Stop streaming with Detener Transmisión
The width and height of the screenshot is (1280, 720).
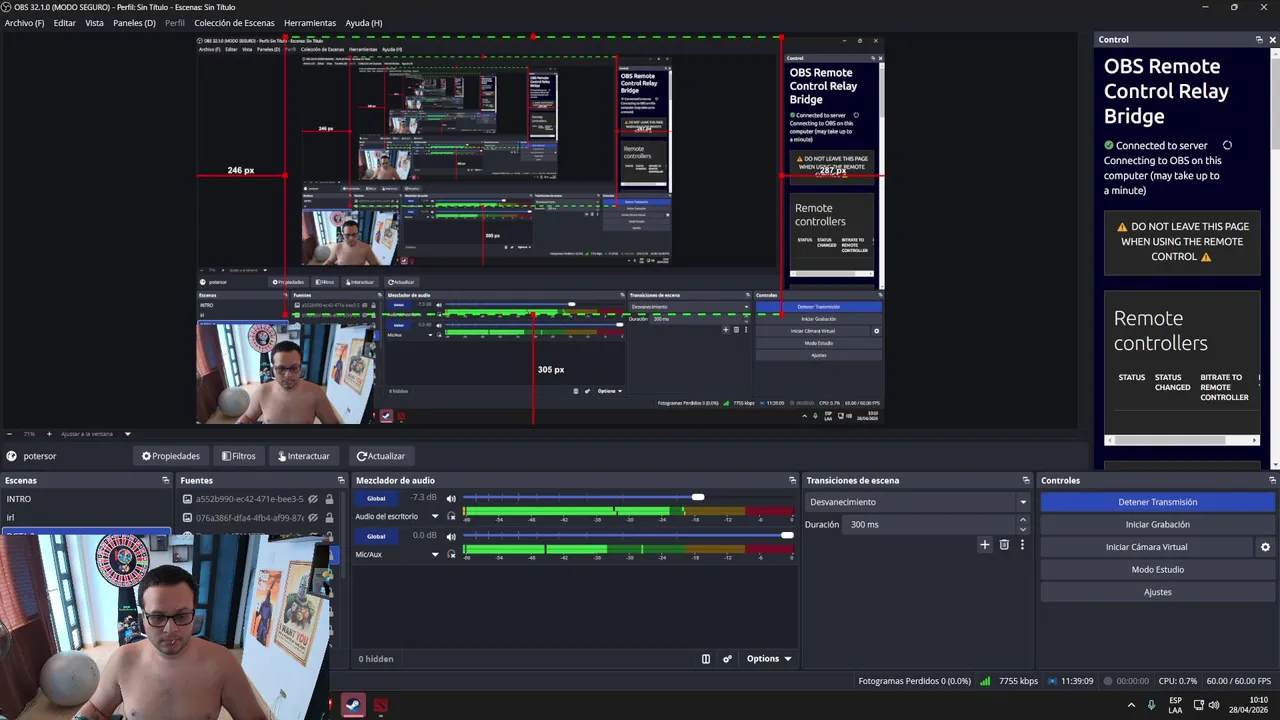click(x=1157, y=502)
